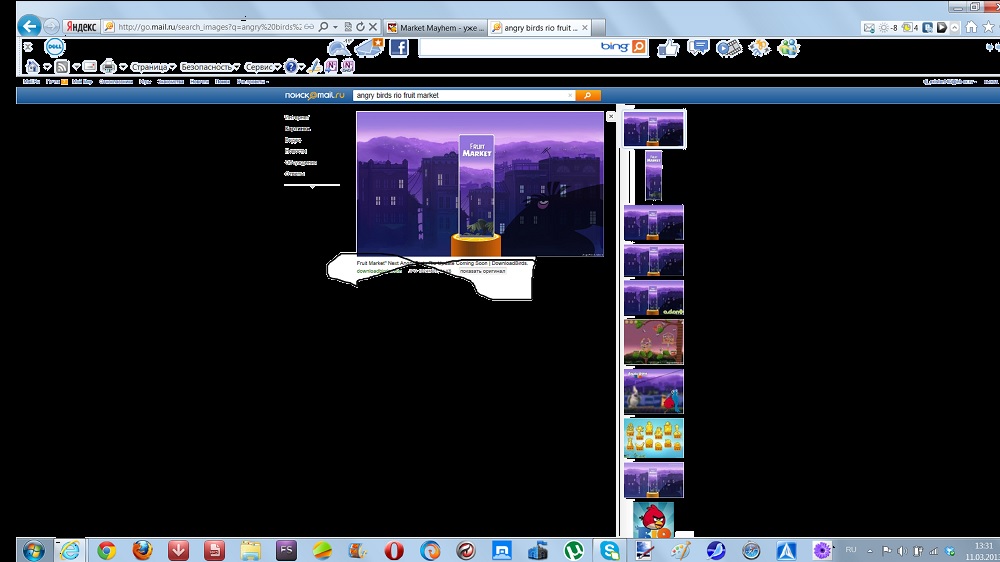Expand the Home button dropdown arrow
The width and height of the screenshot is (1000, 562).
(x=47, y=67)
